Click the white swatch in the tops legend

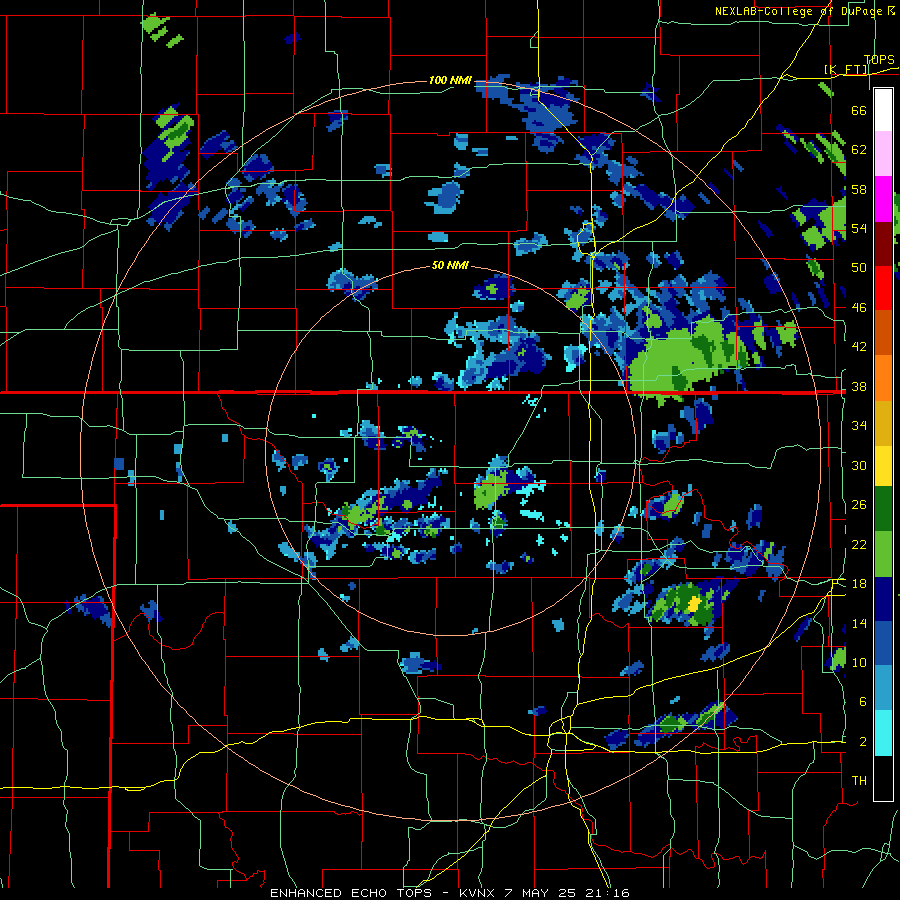(883, 110)
